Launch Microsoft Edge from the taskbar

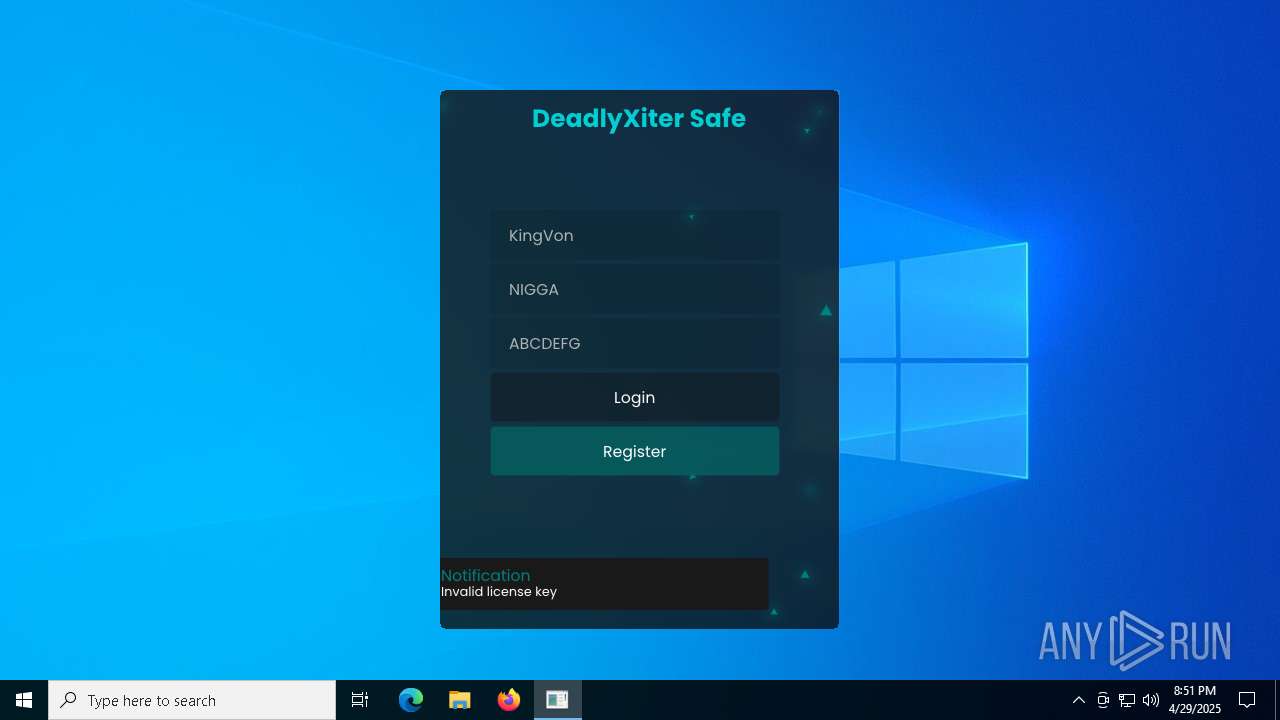point(411,700)
